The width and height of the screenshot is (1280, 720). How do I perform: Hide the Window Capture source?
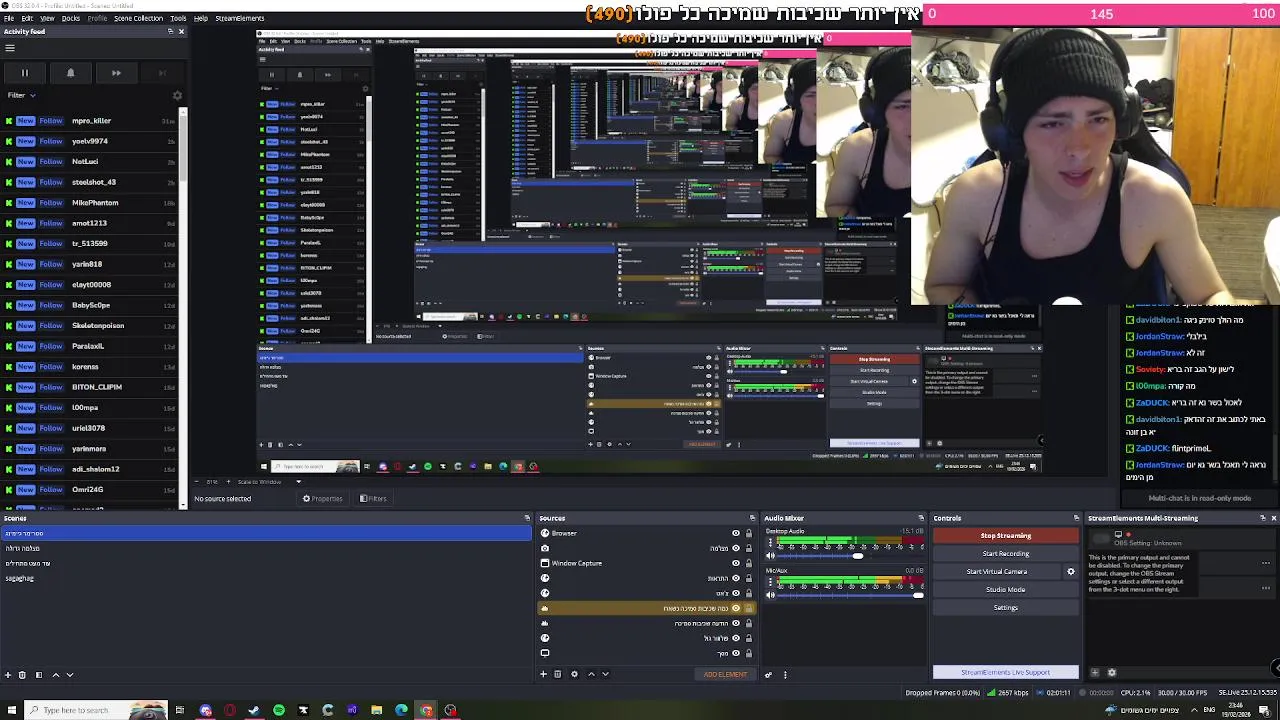[x=736, y=563]
